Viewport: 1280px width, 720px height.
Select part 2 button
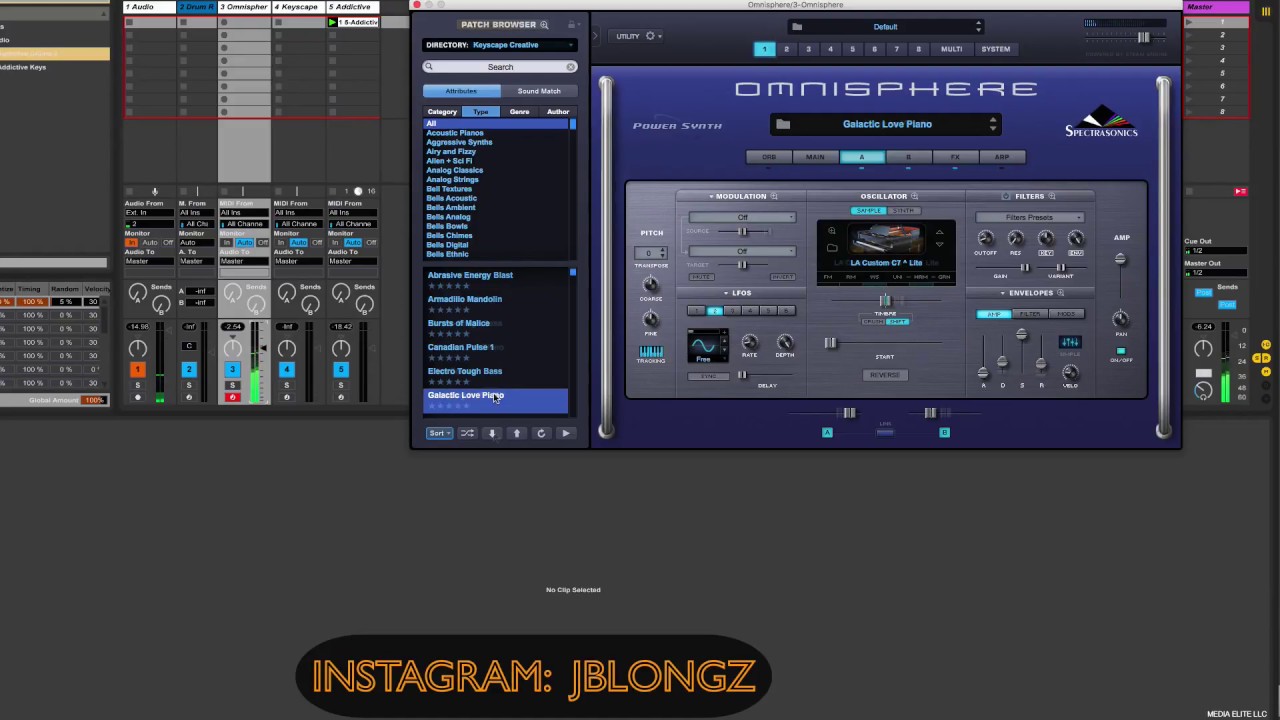[x=786, y=49]
